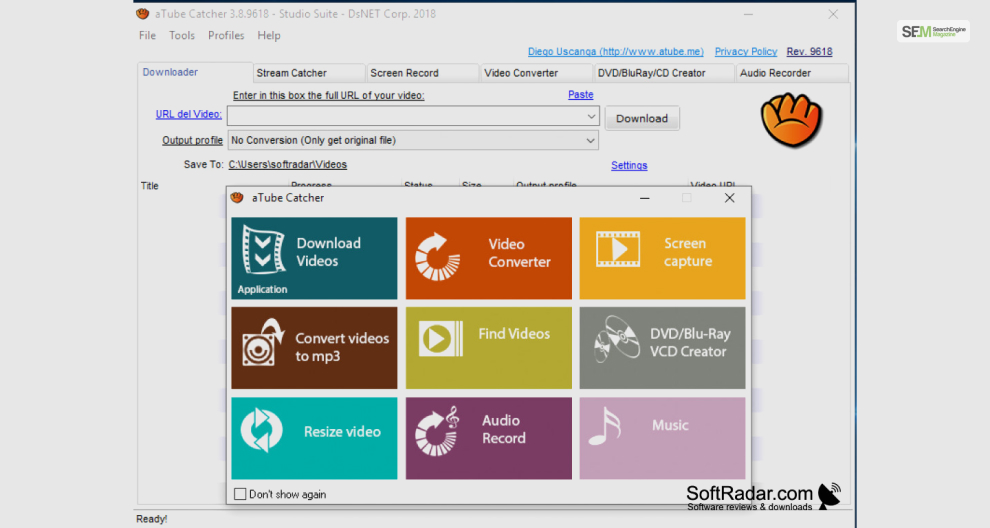Switch to the Video Converter tab

point(536,73)
